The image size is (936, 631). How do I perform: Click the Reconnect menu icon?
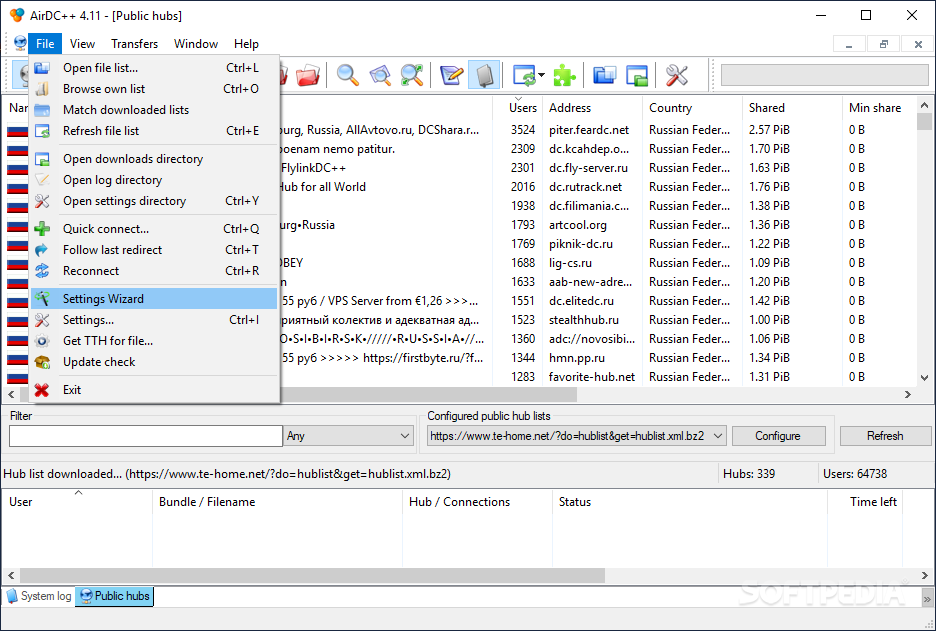(42, 271)
